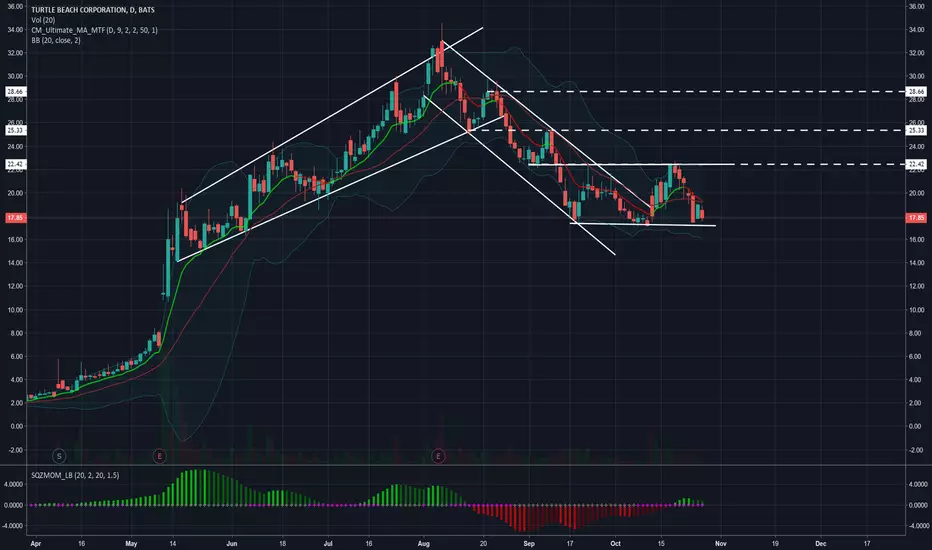932x550 pixels.
Task: Select the Turtle Beach Corporation symbol title
Action: tap(92, 10)
